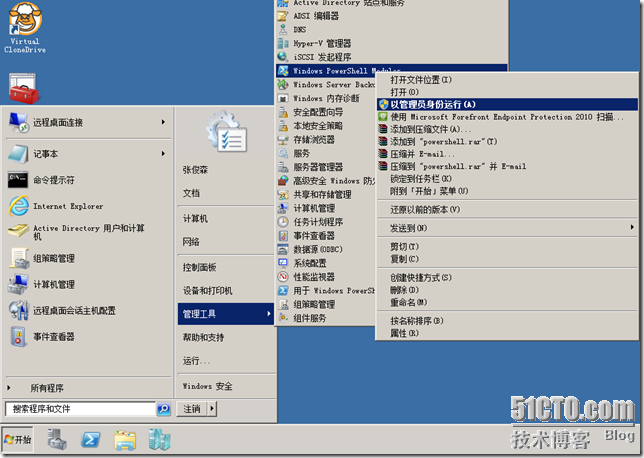Click the Hyper-V 管理器 icon
Viewport: 644px width, 458px height.
click(283, 43)
